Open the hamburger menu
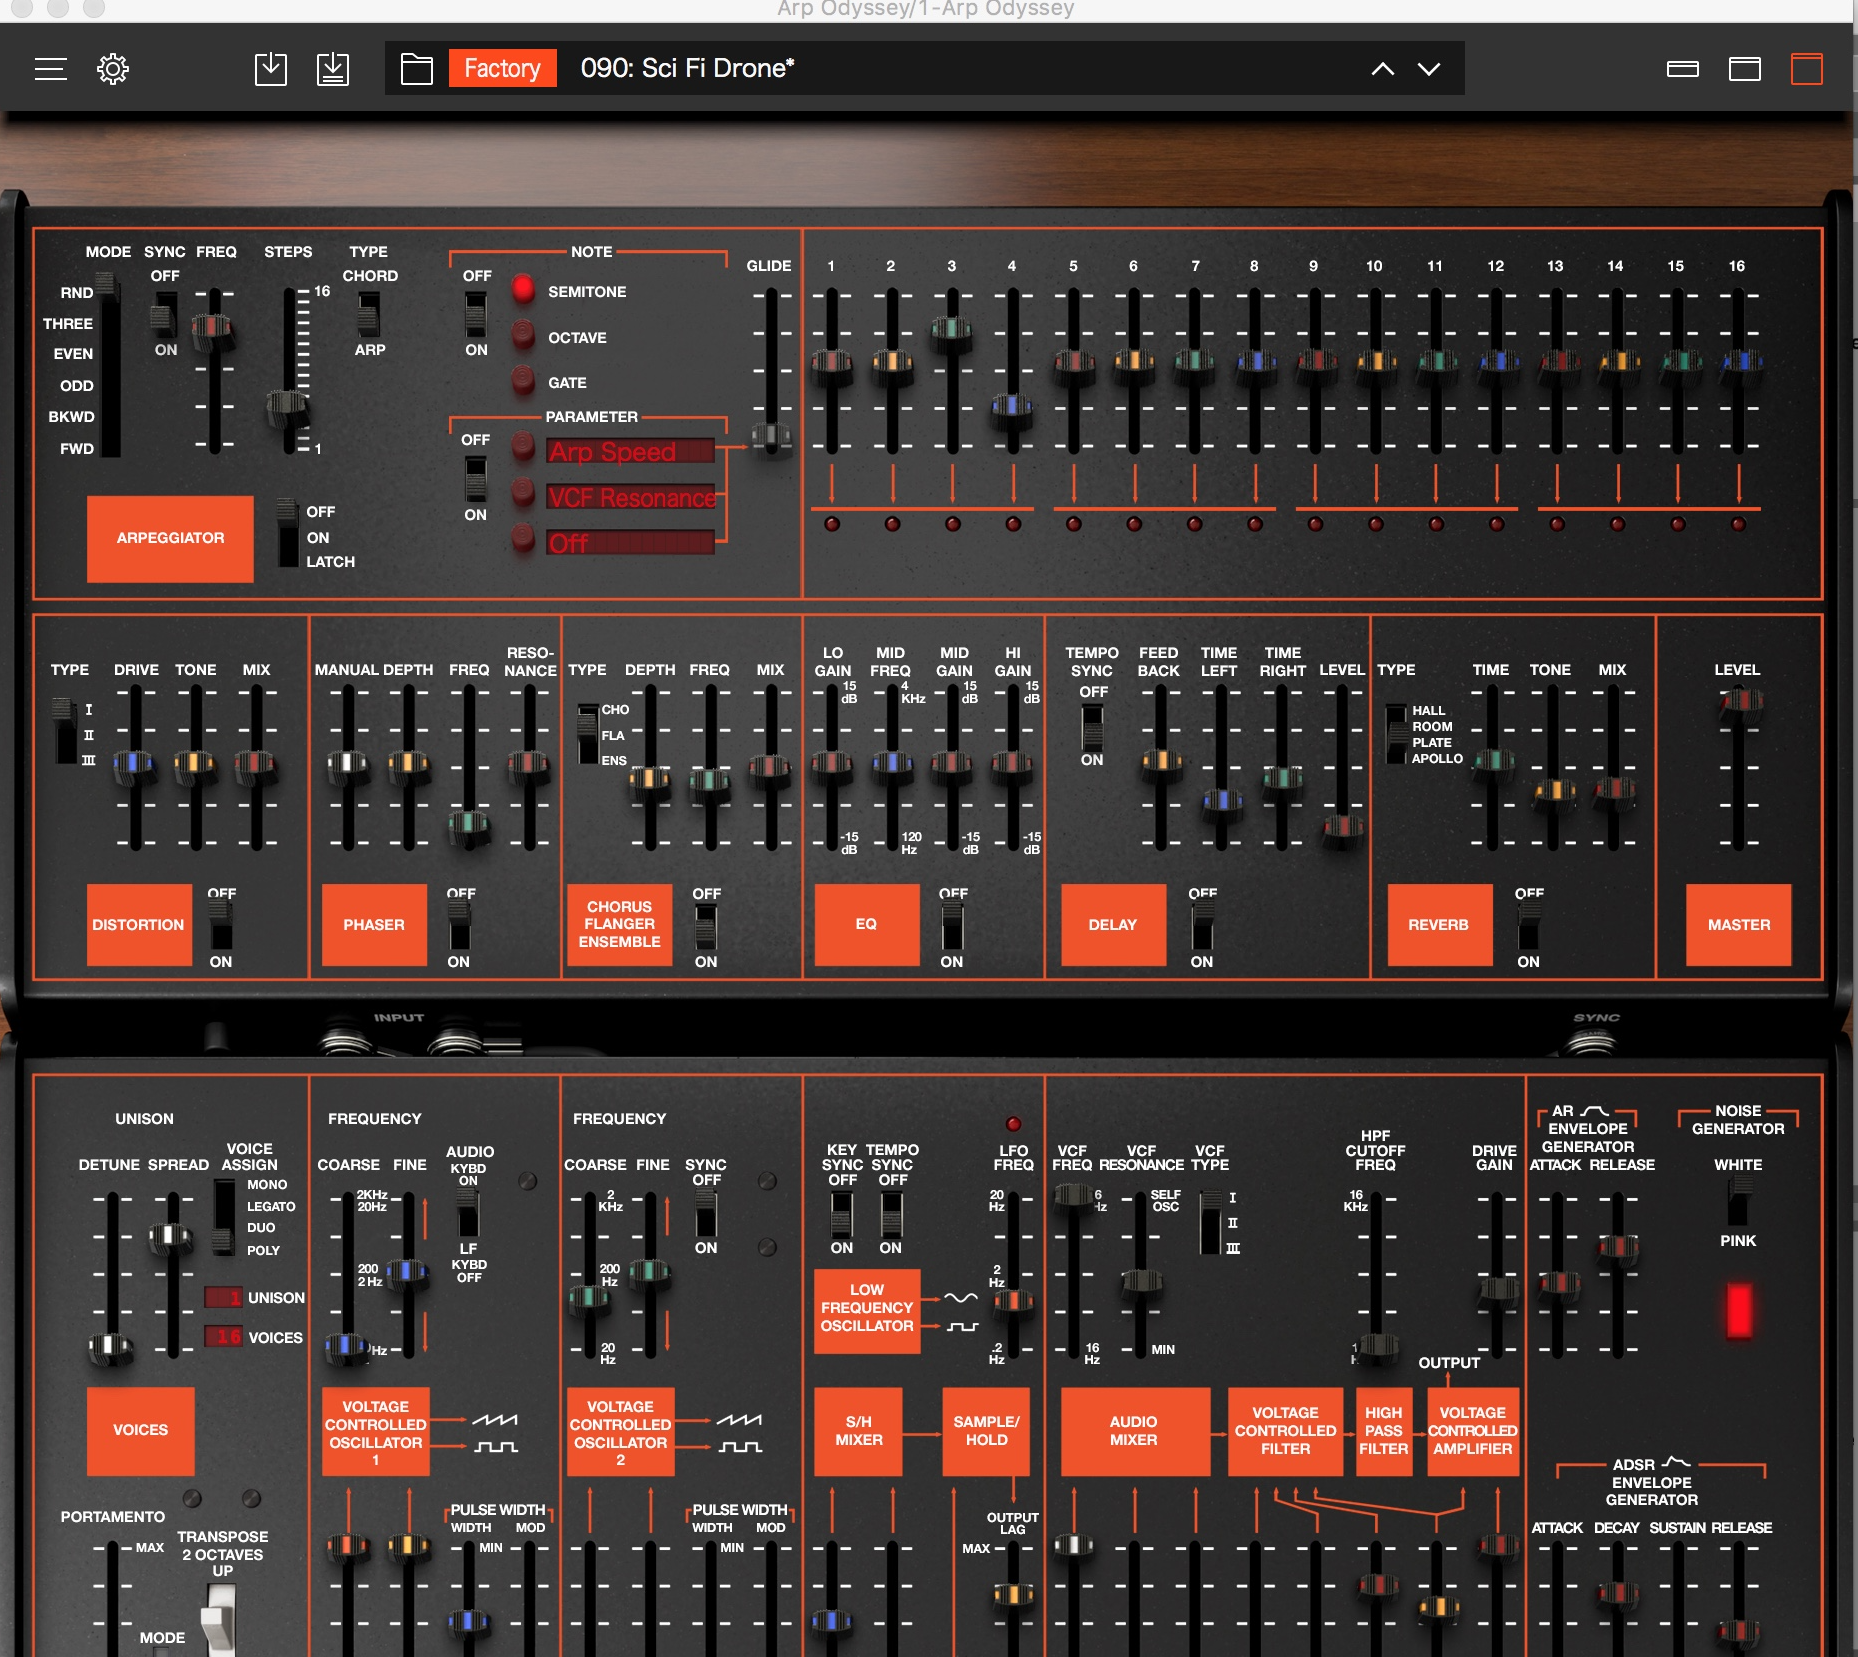1858x1657 pixels. (x=51, y=69)
